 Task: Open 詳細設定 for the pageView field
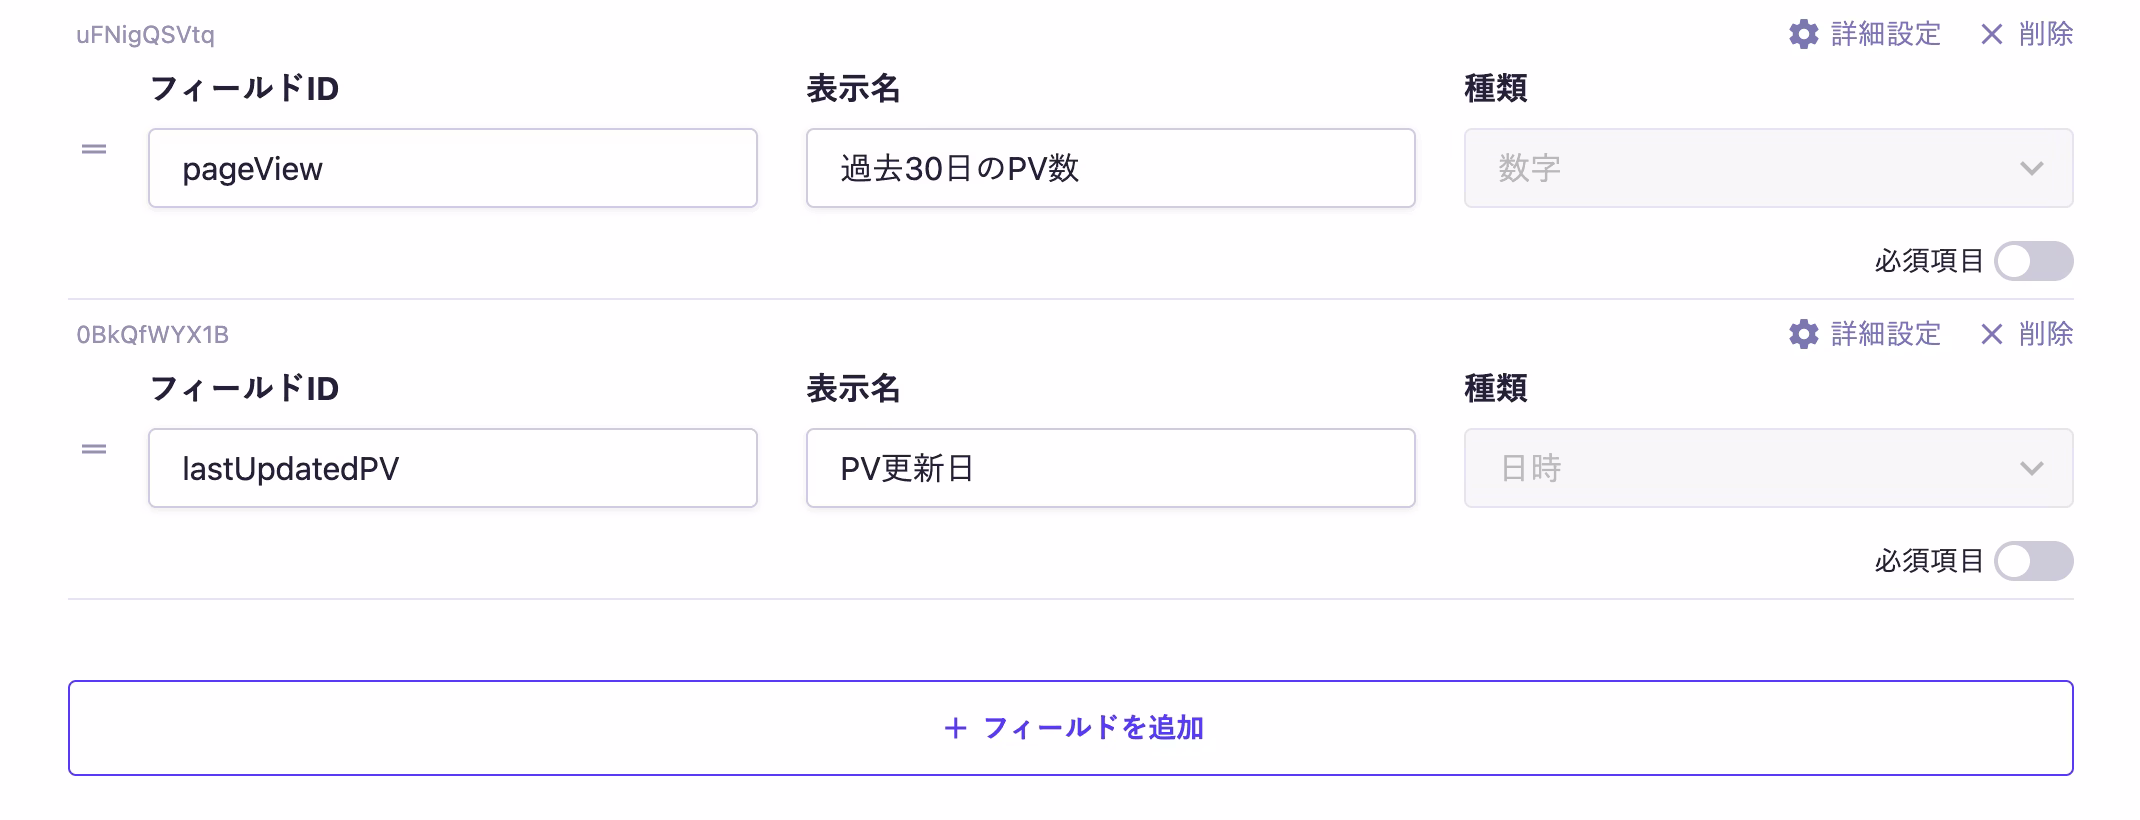tap(1885, 34)
